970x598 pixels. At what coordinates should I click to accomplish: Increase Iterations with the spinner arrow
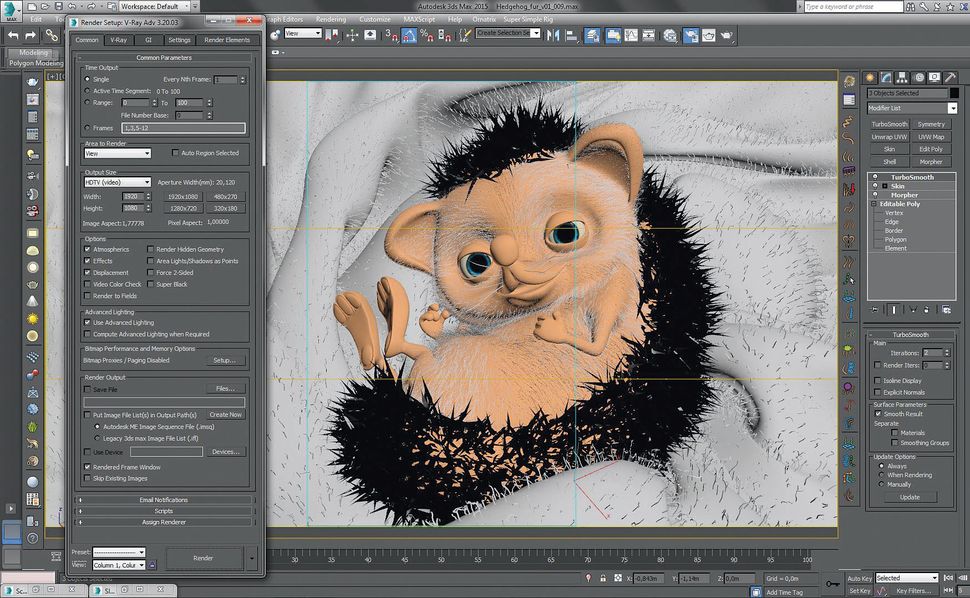(x=945, y=350)
